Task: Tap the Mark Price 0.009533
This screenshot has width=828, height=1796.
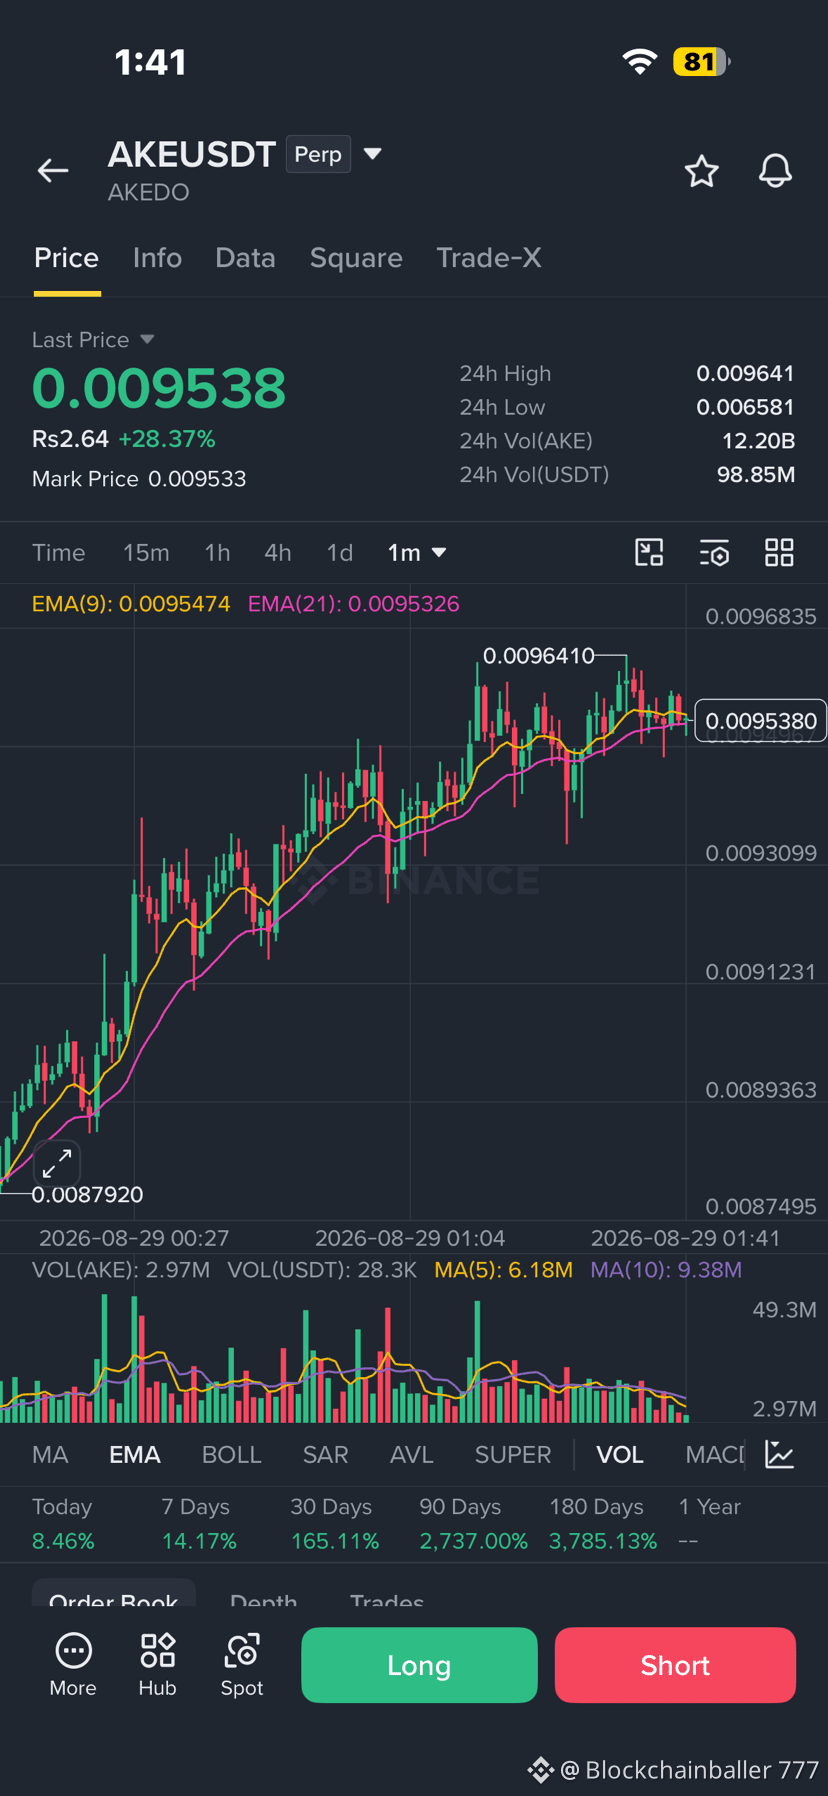Action: [139, 479]
